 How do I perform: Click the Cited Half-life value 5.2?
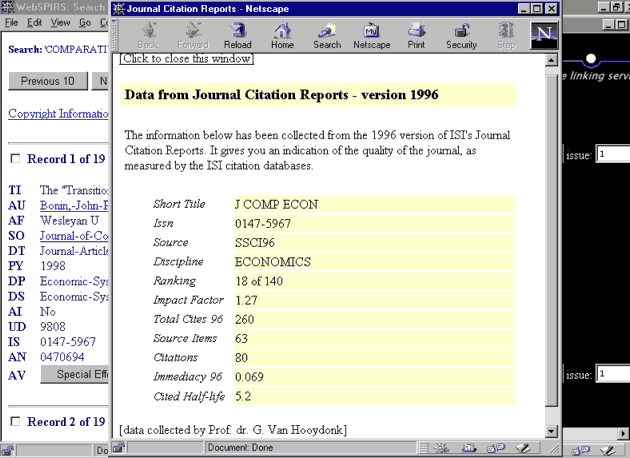tap(243, 397)
